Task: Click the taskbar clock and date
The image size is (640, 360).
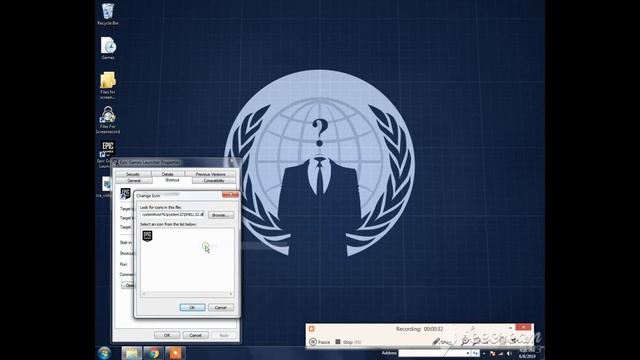Action: 527,353
